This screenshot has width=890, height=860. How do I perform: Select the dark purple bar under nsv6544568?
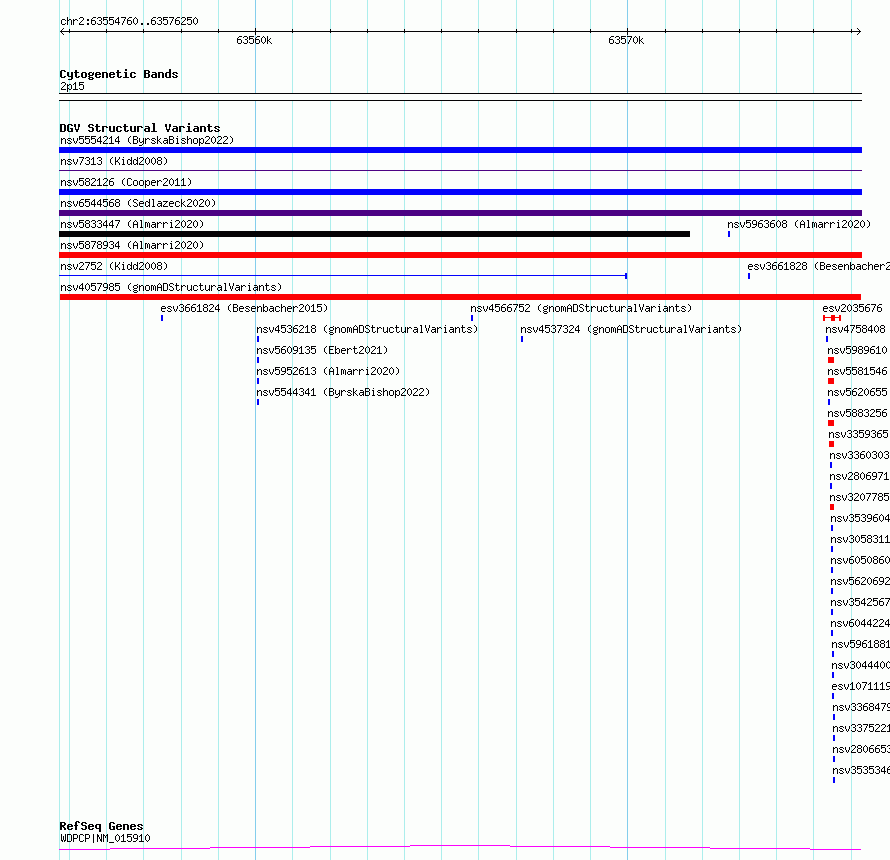pos(460,213)
